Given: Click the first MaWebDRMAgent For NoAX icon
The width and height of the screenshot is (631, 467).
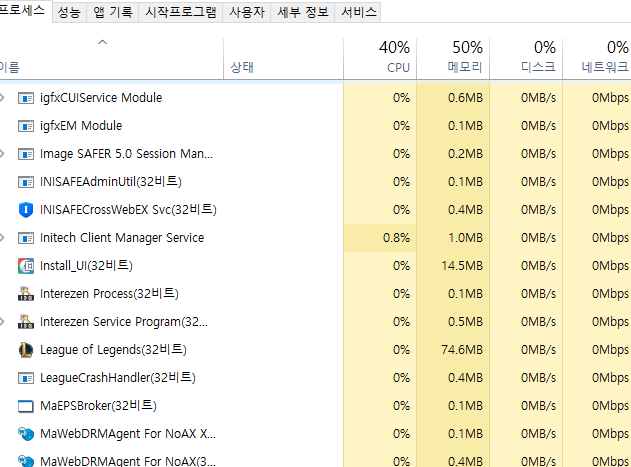Looking at the screenshot, I should [x=26, y=434].
